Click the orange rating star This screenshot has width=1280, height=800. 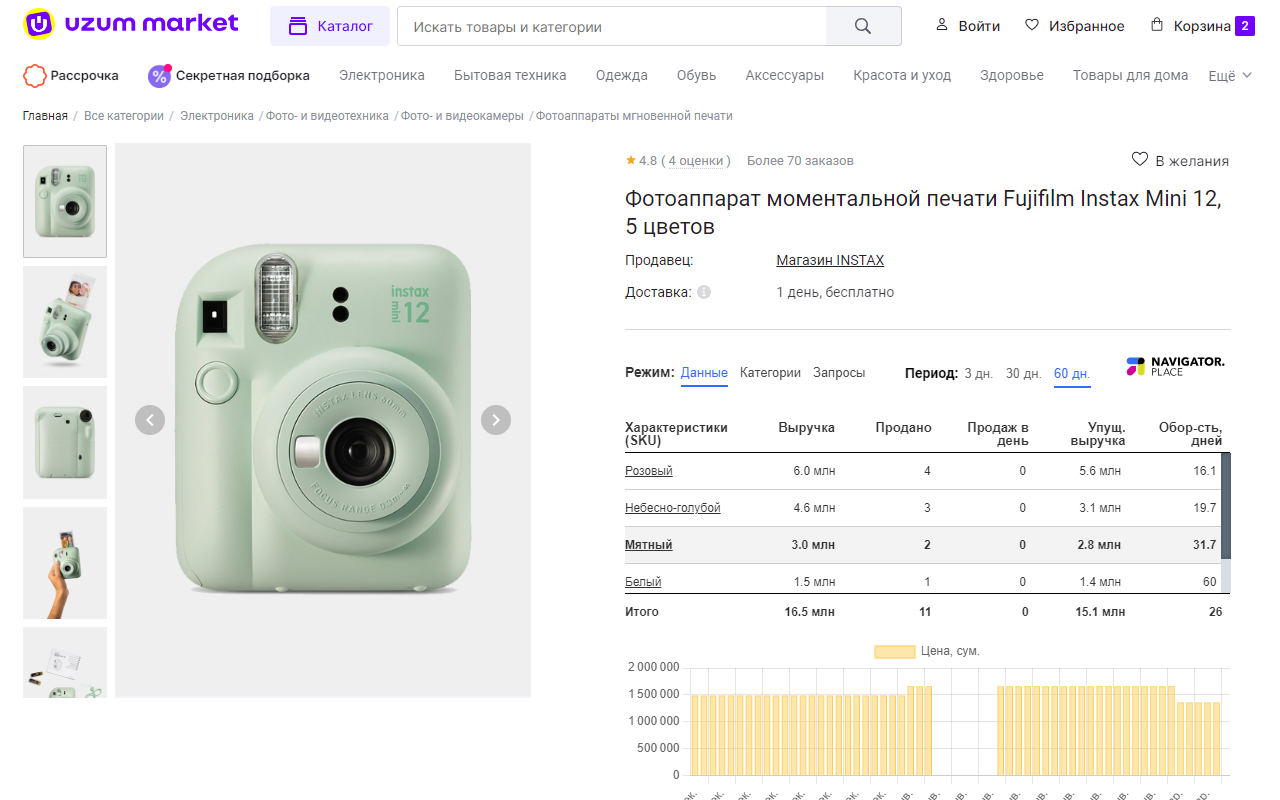[x=631, y=160]
